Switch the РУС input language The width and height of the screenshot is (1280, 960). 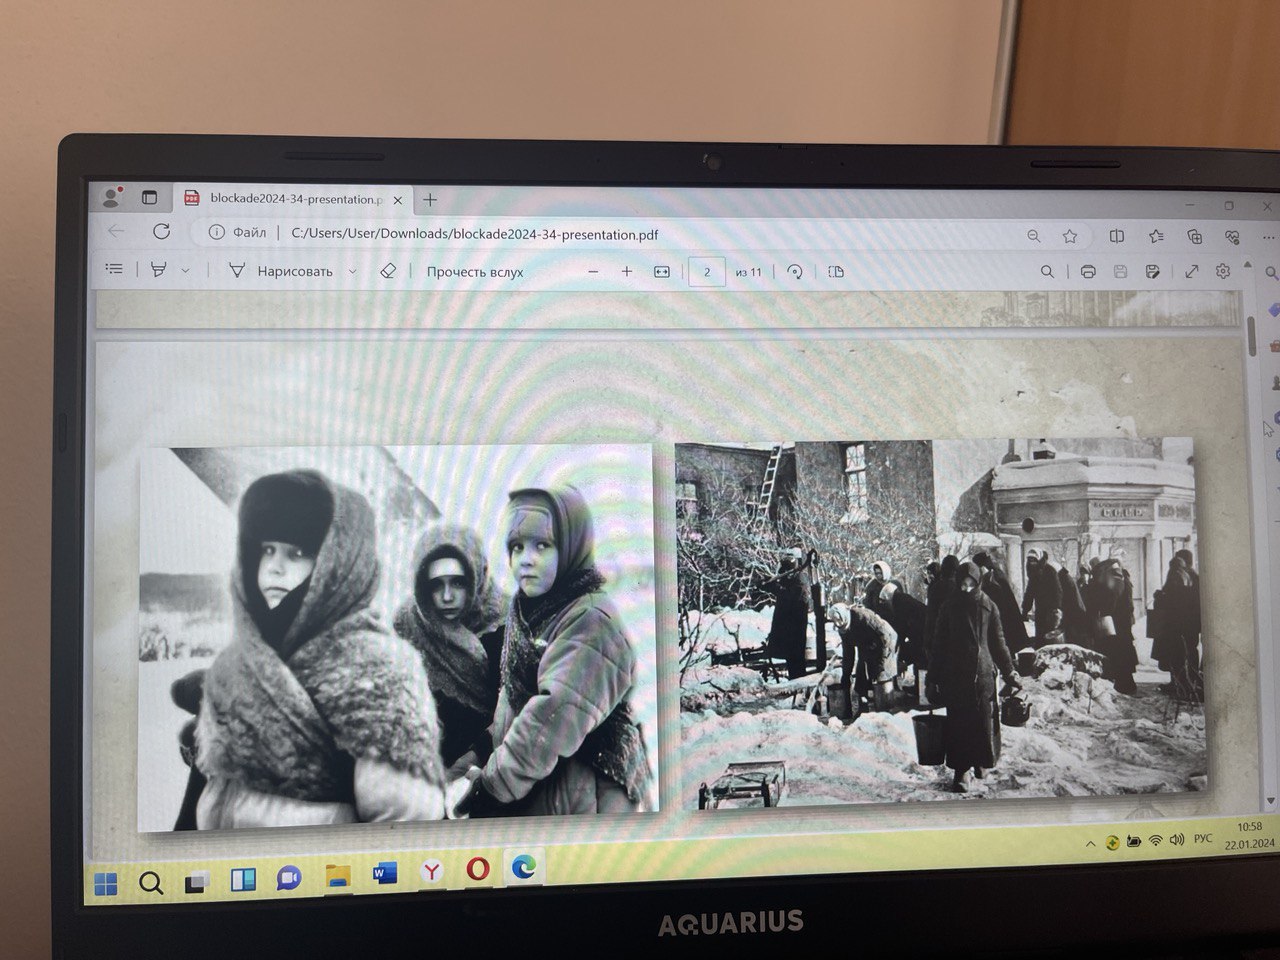click(1204, 839)
